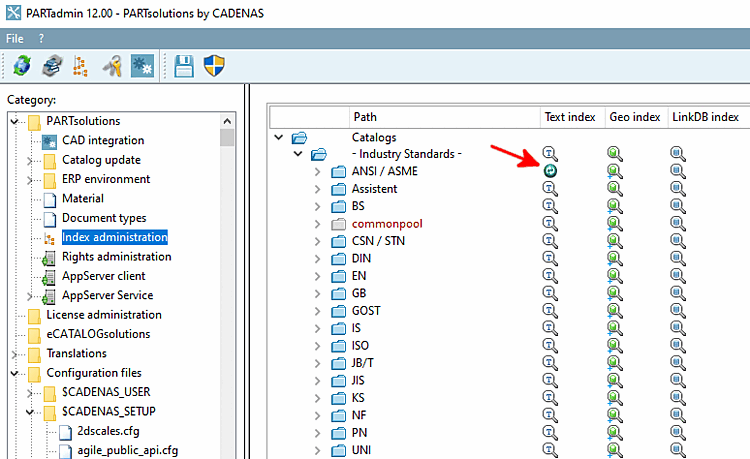Click LinkDB index icon for commonpool row
This screenshot has width=750, height=459.
pyautogui.click(x=678, y=223)
